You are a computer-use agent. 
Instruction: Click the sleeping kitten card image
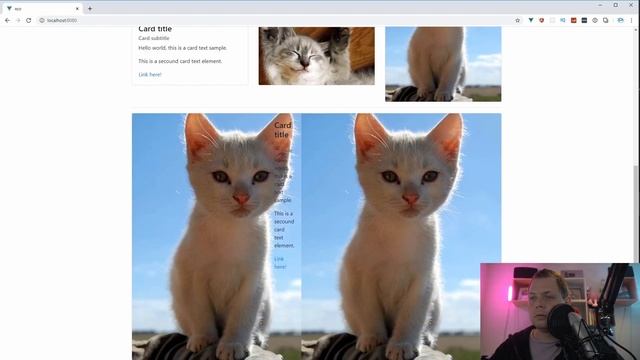(316, 56)
